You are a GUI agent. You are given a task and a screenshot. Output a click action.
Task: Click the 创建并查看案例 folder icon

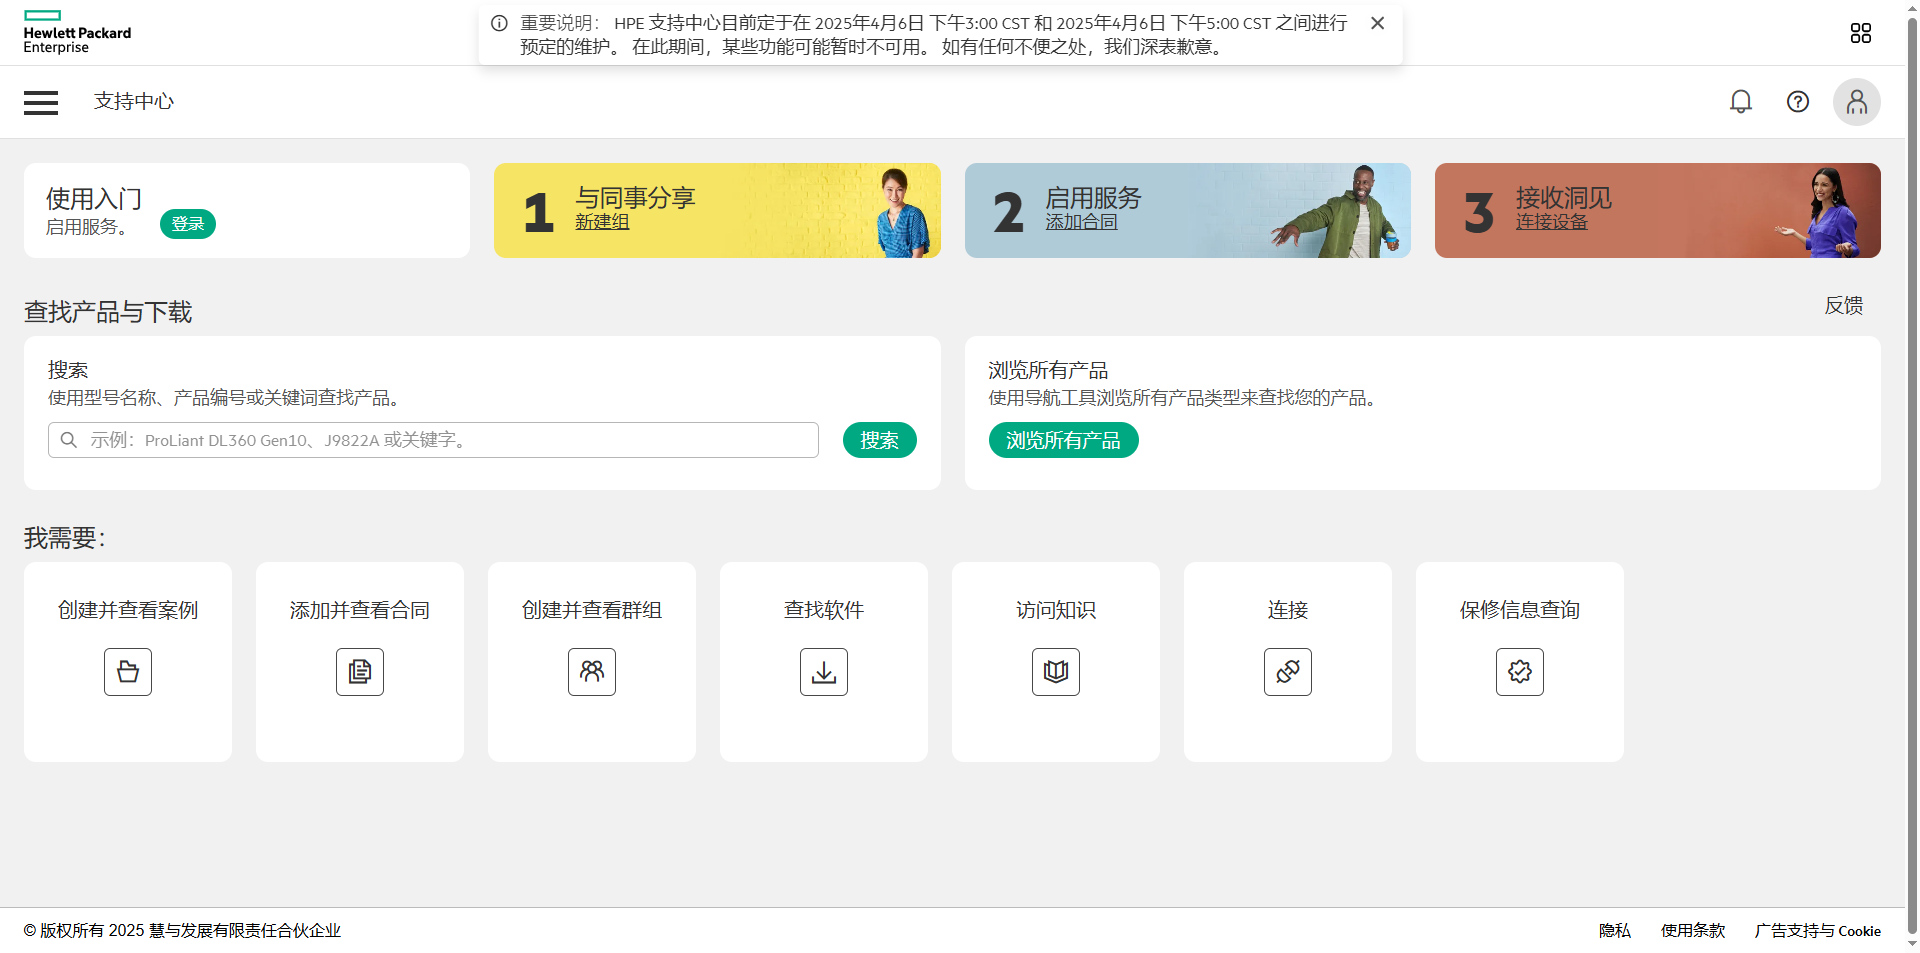click(x=128, y=672)
